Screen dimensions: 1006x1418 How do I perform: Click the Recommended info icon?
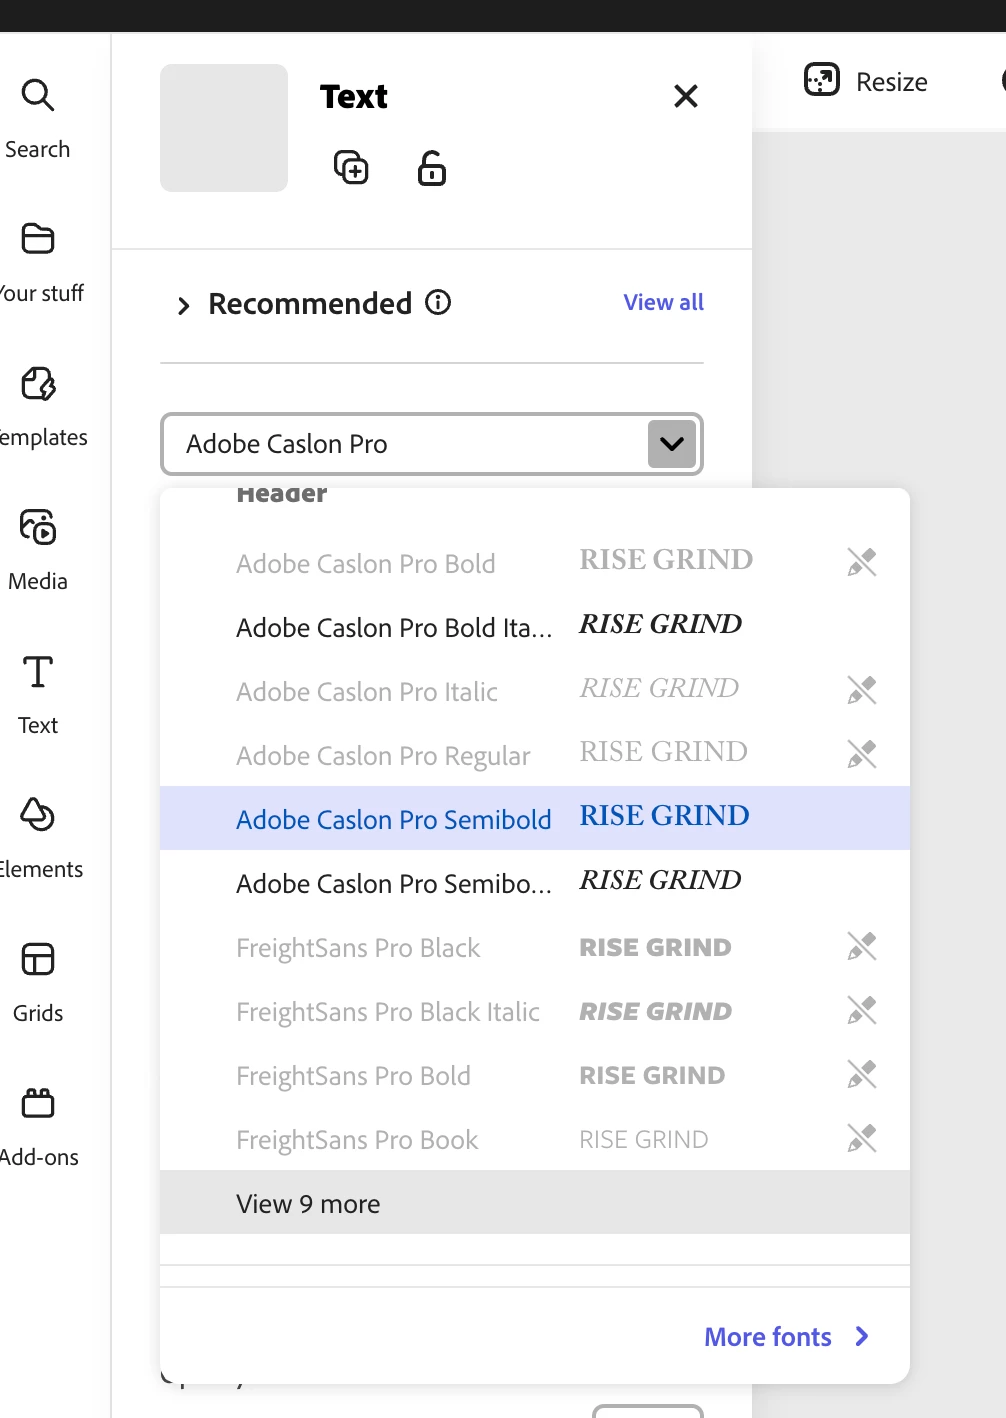[438, 302]
